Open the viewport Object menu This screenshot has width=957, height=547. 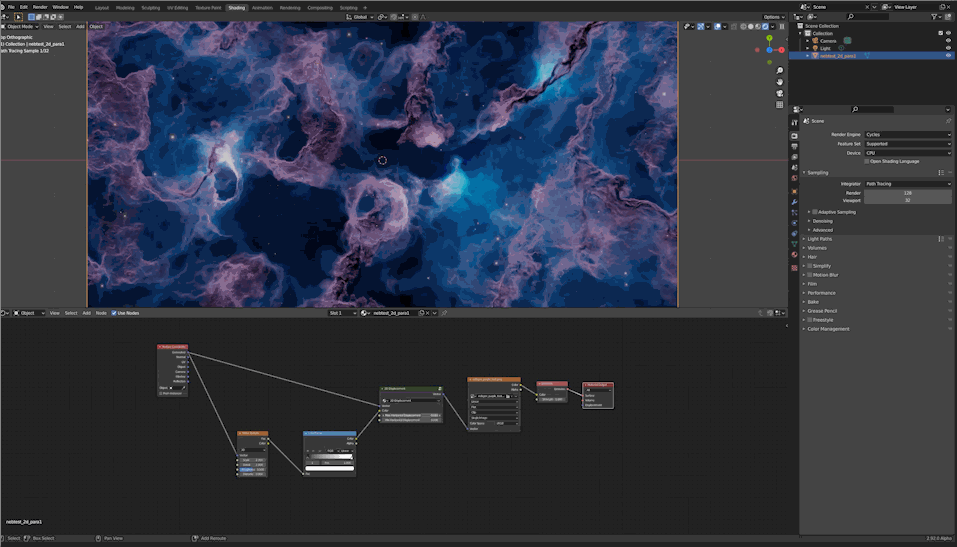click(x=96, y=26)
